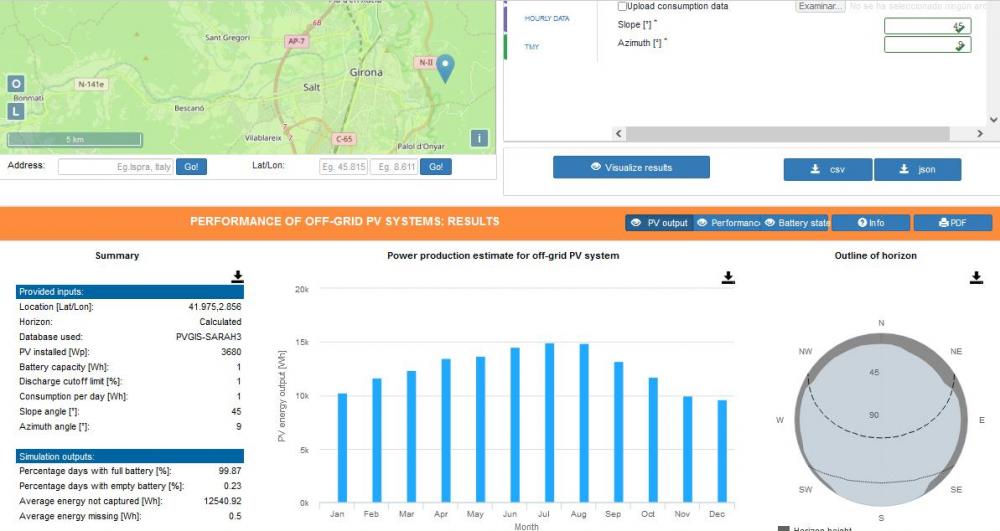The height and width of the screenshot is (531, 1000).
Task: Click the Salt label on the map
Action: (311, 87)
